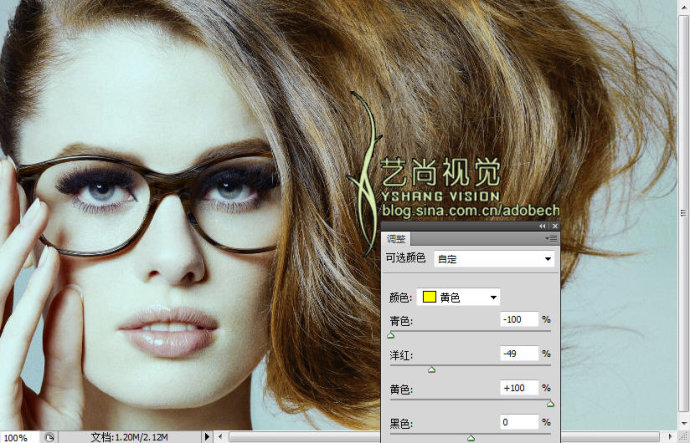690x443 pixels.
Task: Click the 青色 value field showing -100
Action: click(519, 319)
